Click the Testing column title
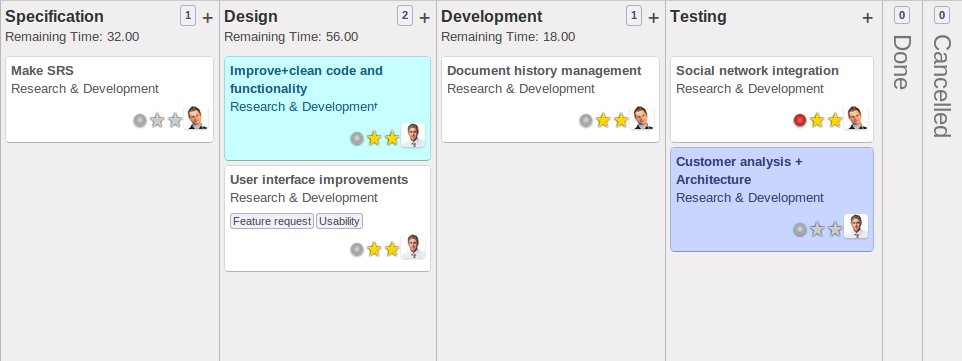This screenshot has height=361, width=962. click(x=698, y=17)
